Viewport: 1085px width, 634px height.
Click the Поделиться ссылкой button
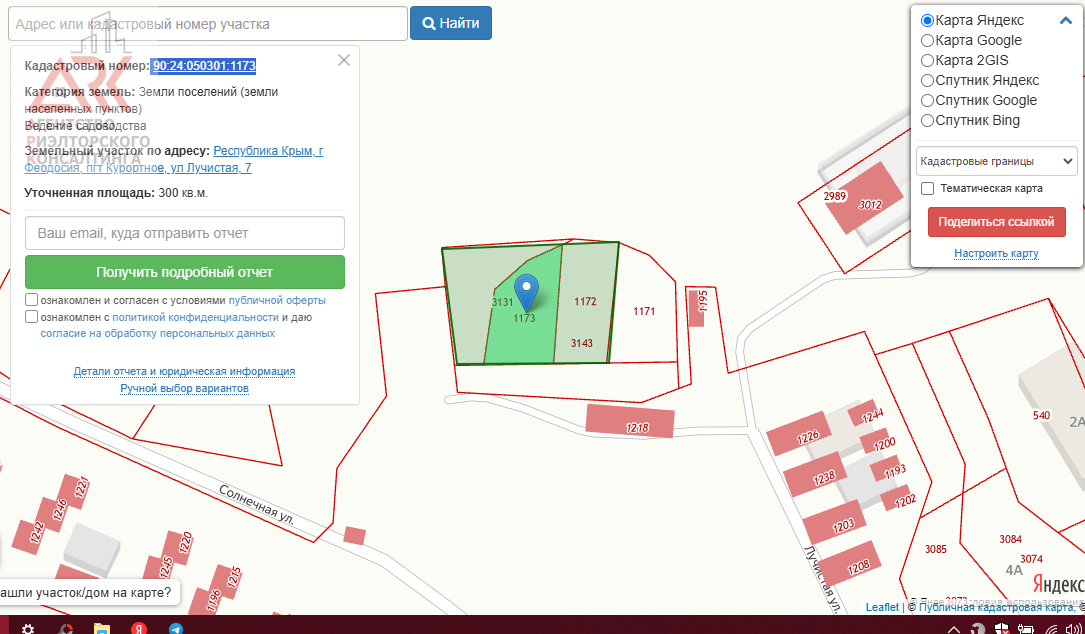(x=996, y=222)
